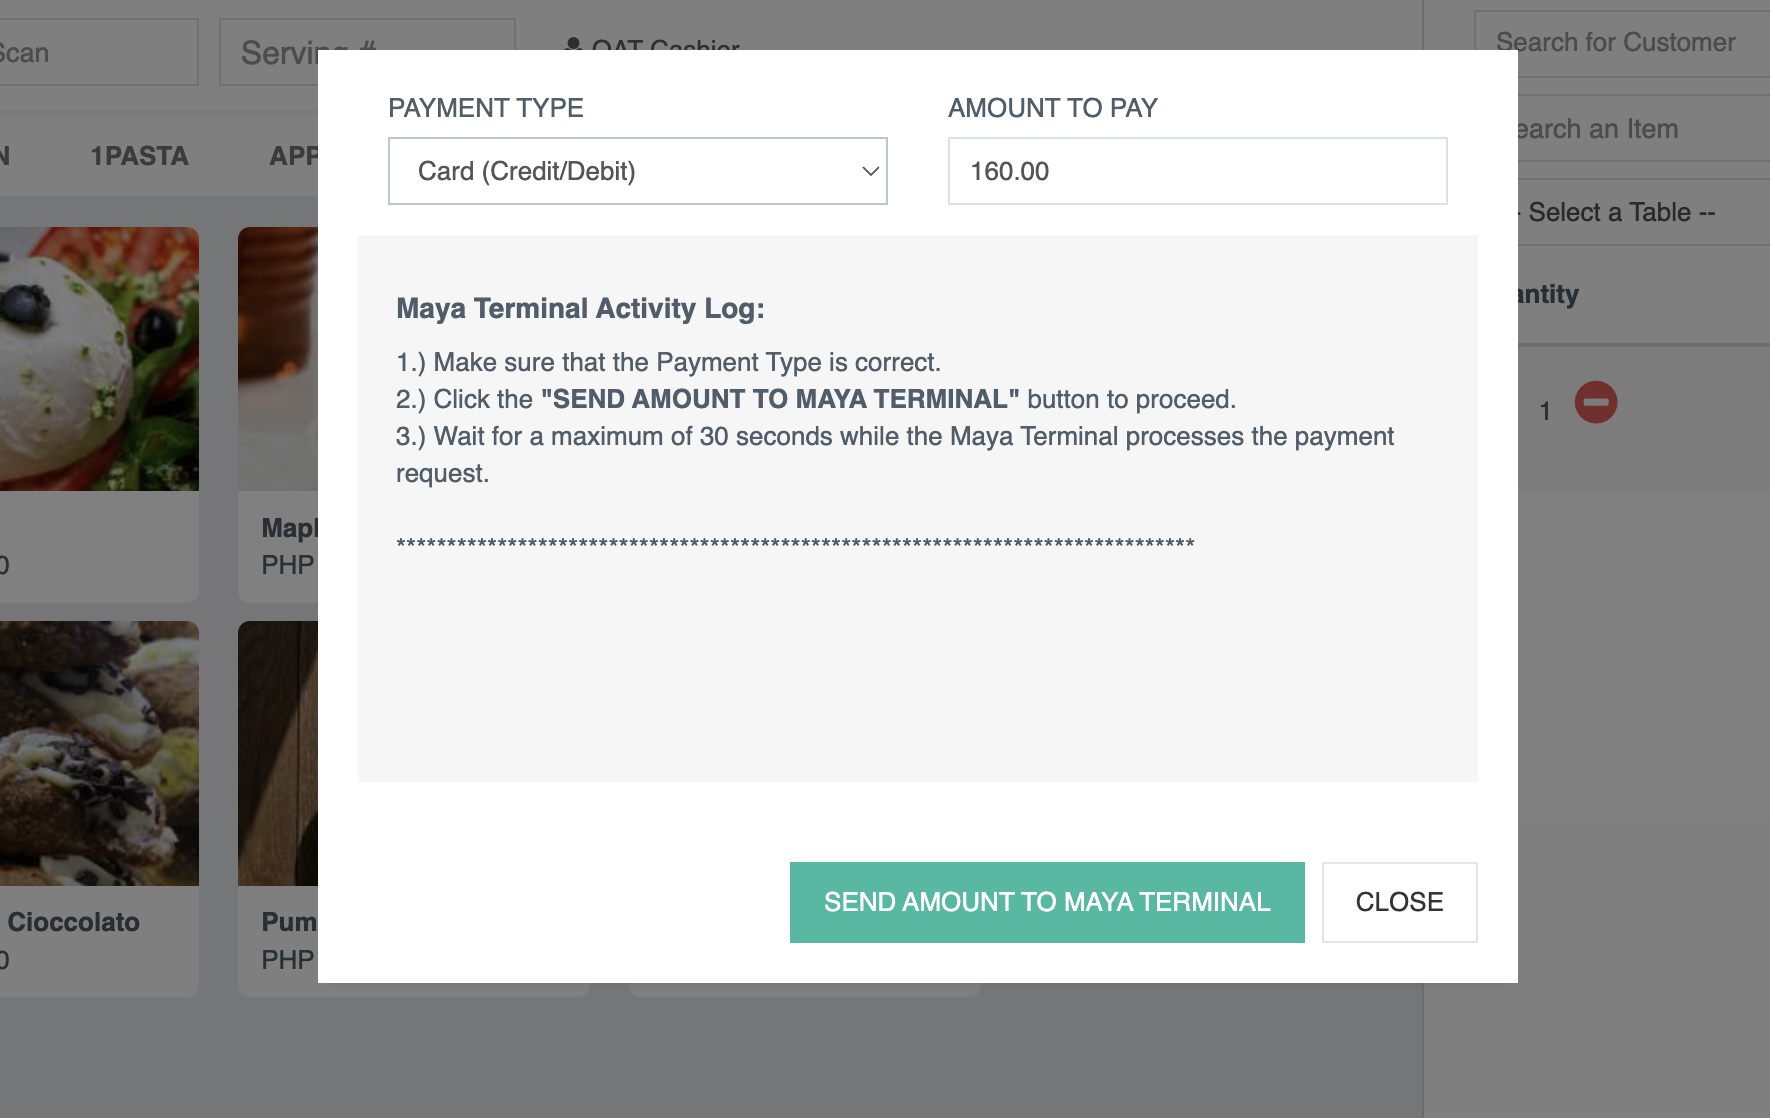
Task: Switch to the 1PASTA category tab
Action: pyautogui.click(x=139, y=156)
